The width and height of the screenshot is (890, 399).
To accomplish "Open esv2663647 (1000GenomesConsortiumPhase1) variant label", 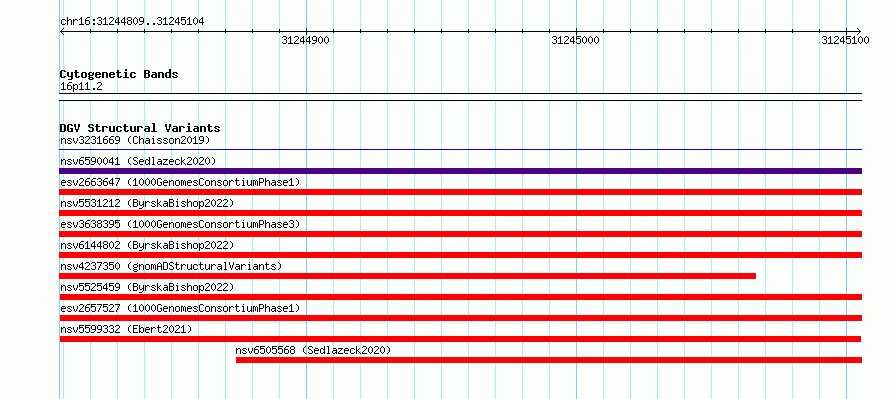I will pyautogui.click(x=180, y=182).
